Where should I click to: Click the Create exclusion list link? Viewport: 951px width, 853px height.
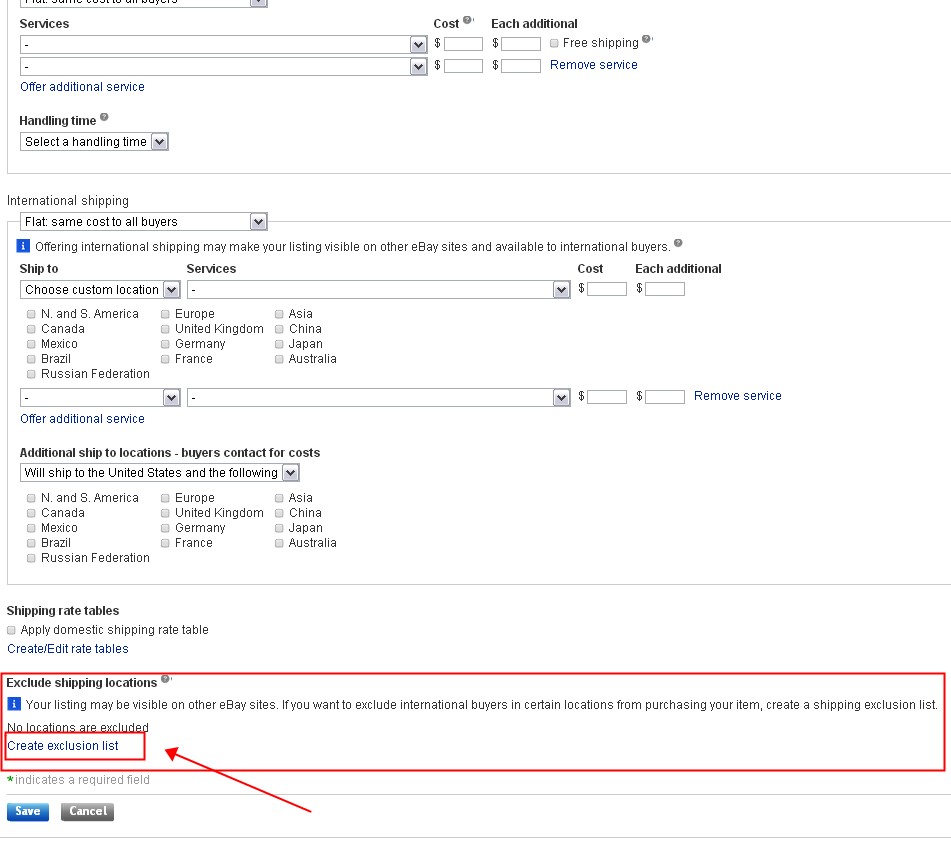pos(63,746)
